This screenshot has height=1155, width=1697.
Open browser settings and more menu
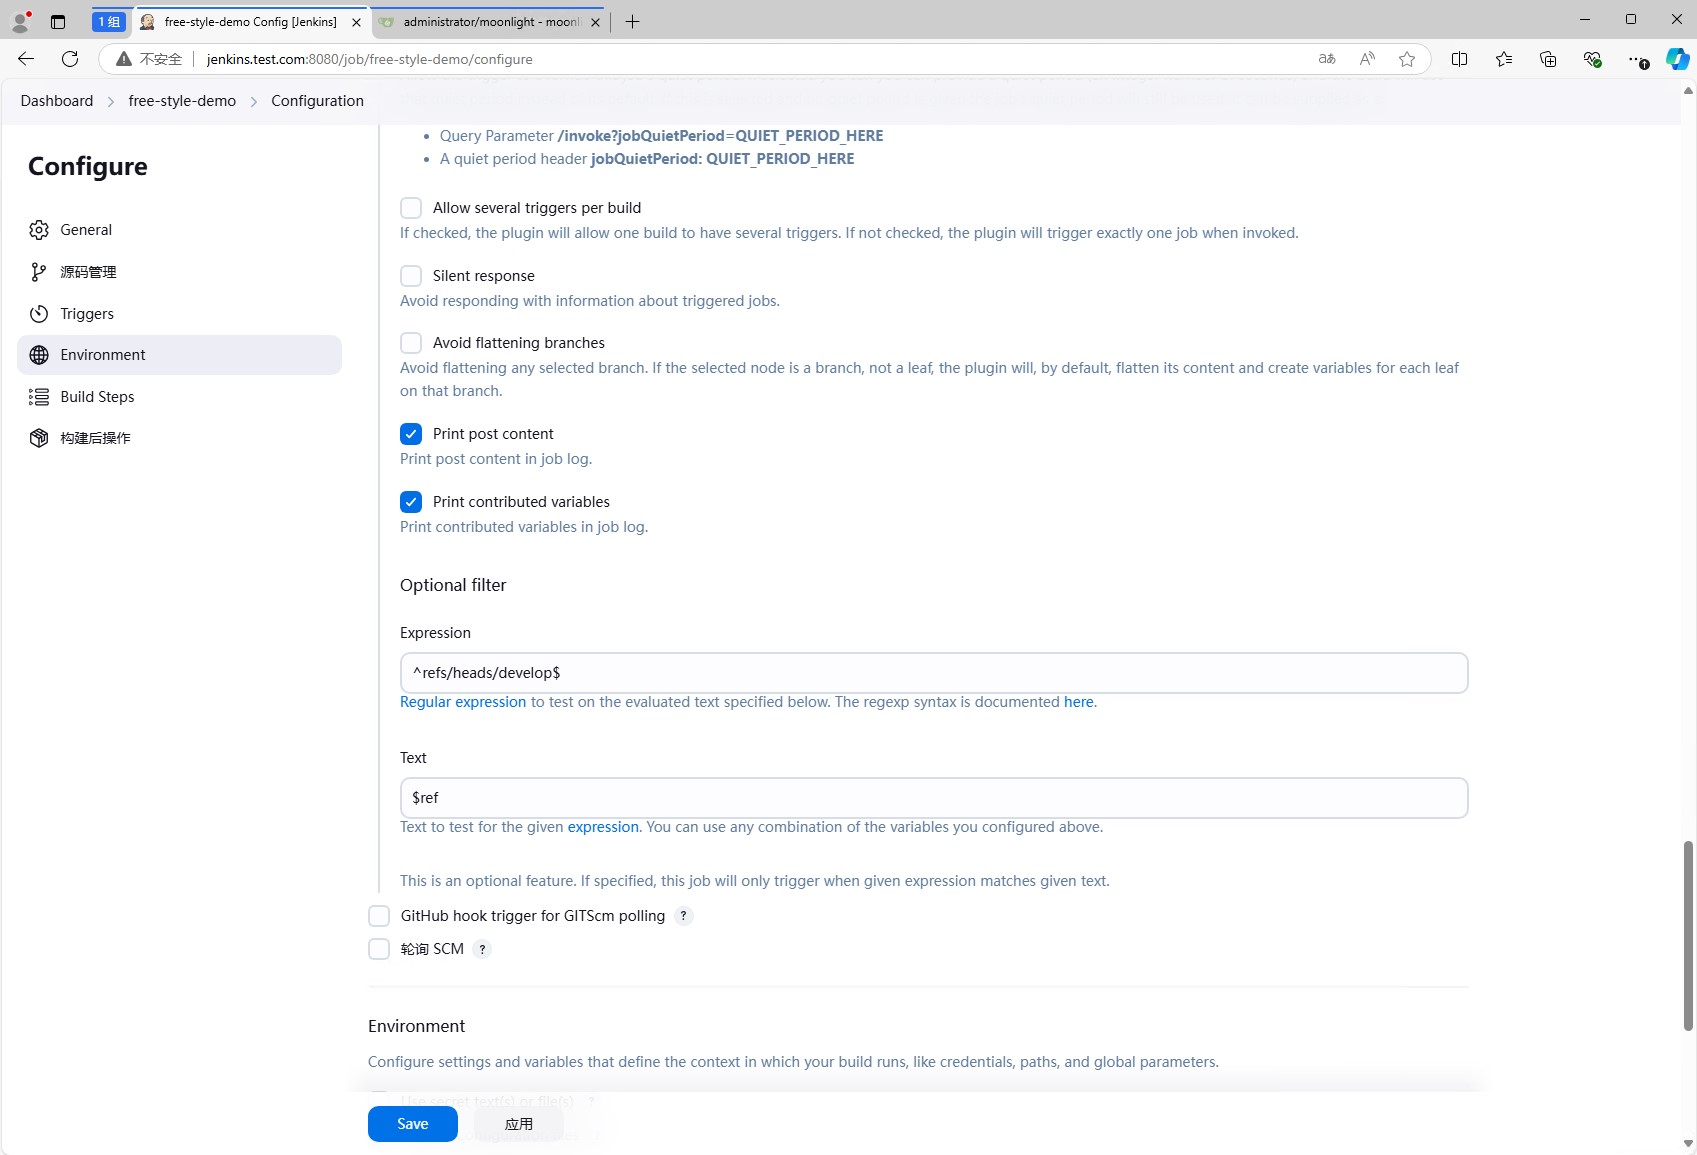pos(1637,59)
